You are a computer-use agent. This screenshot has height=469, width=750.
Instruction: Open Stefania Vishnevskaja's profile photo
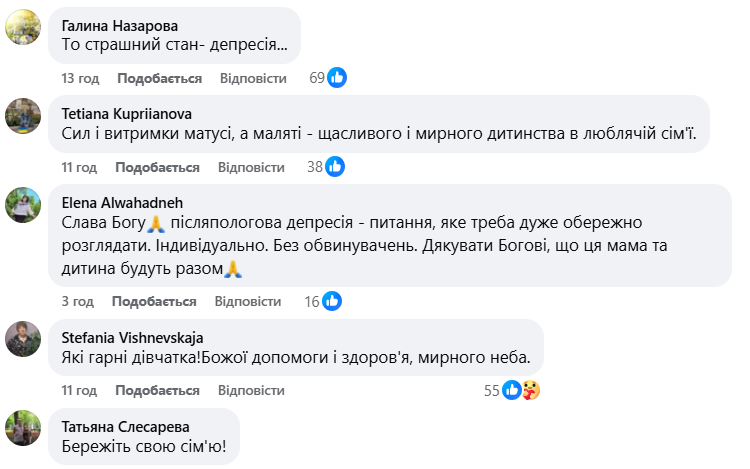click(x=23, y=339)
